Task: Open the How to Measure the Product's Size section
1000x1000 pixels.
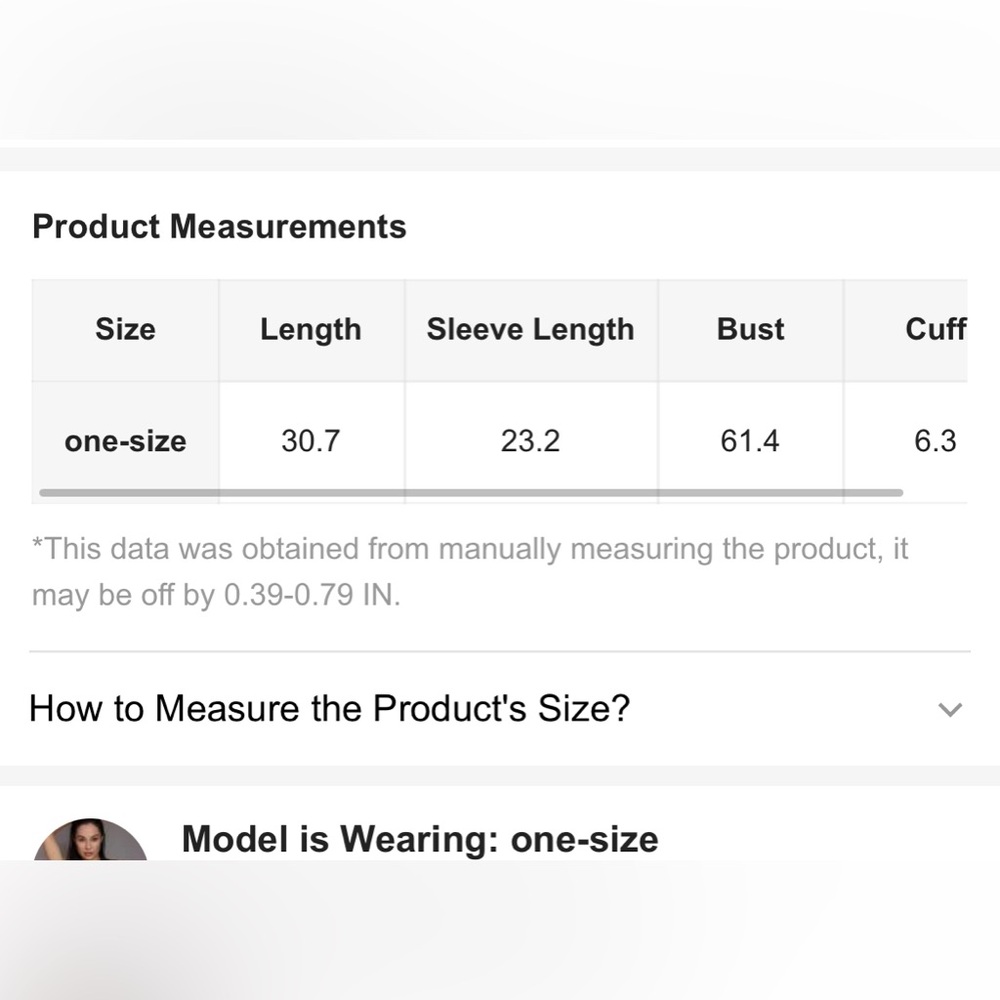Action: 499,709
